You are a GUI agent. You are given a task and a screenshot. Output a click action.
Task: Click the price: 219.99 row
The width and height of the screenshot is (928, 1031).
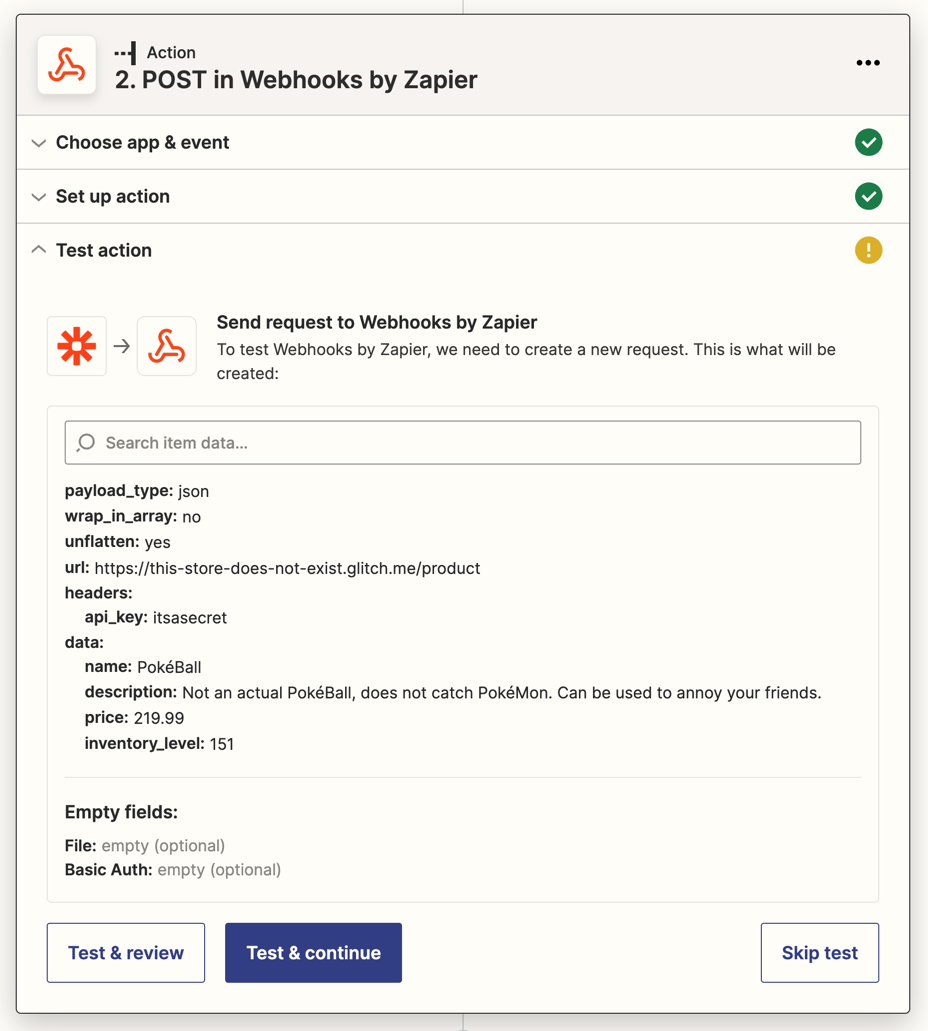coord(134,718)
